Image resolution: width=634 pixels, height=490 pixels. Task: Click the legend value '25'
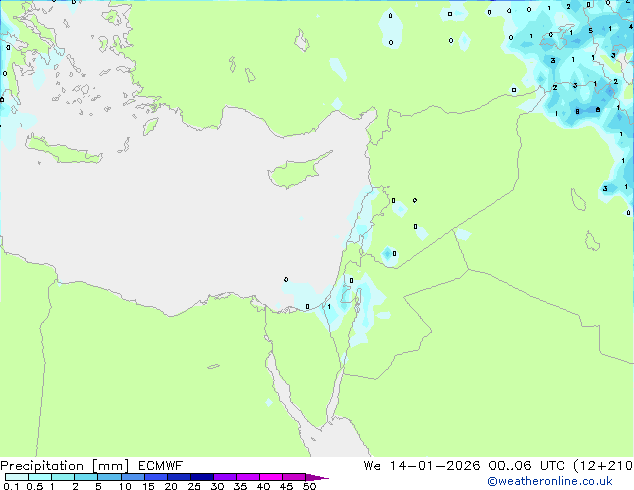194,486
